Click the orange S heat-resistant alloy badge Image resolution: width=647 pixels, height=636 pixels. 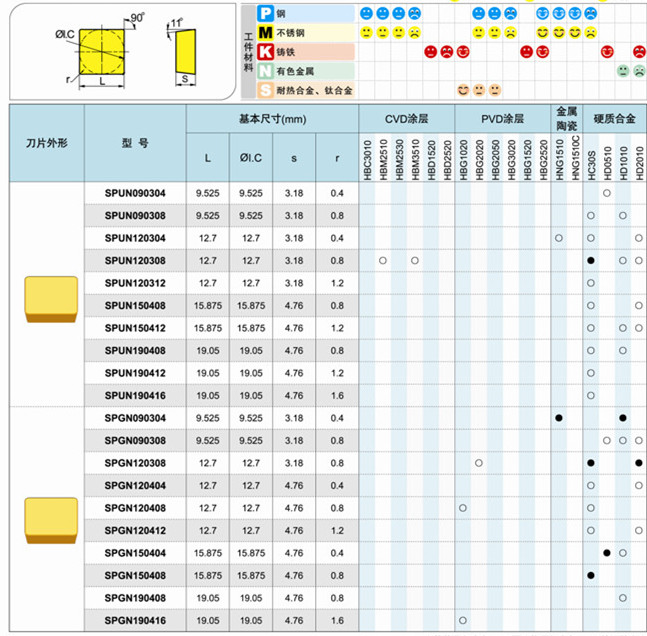[265, 90]
